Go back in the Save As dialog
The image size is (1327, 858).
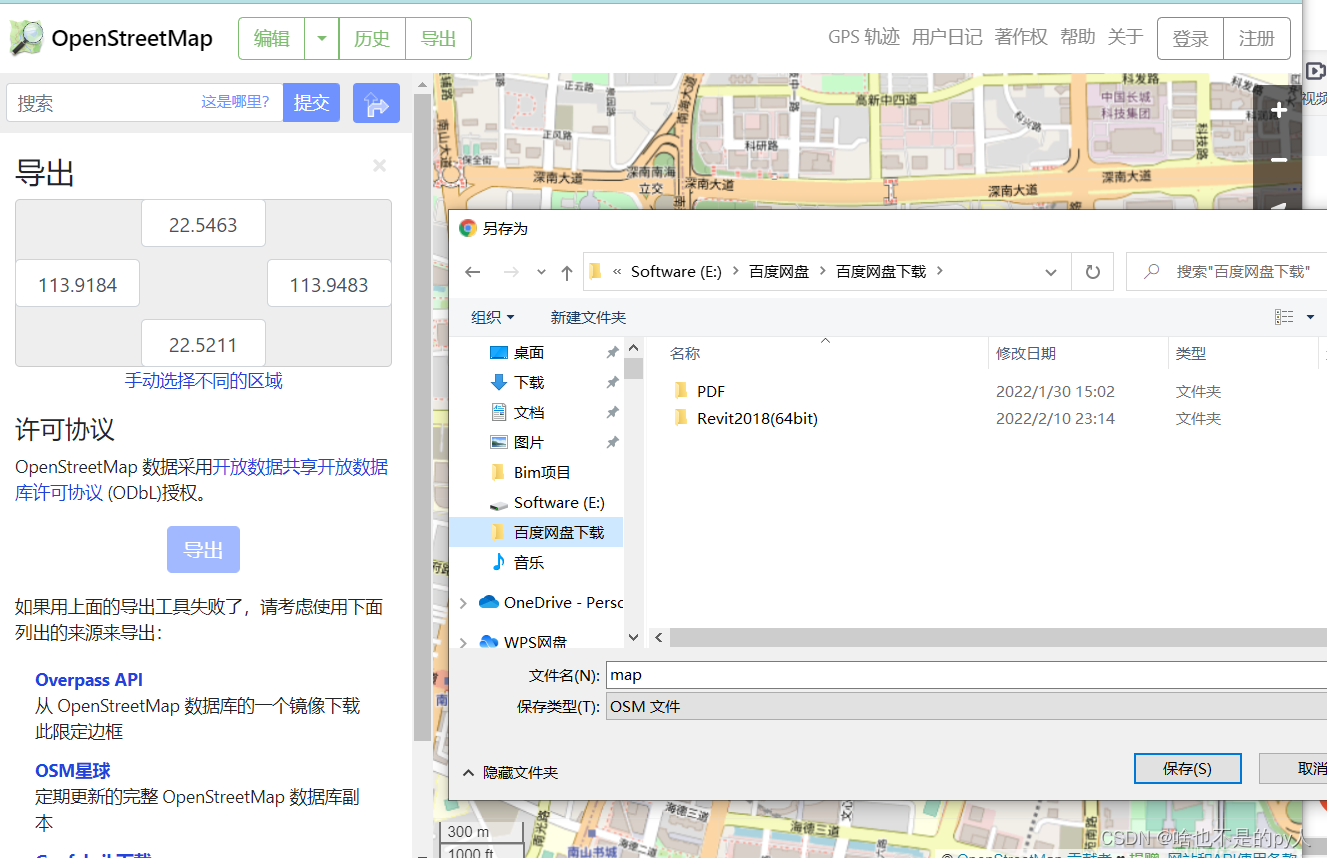pyautogui.click(x=473, y=272)
